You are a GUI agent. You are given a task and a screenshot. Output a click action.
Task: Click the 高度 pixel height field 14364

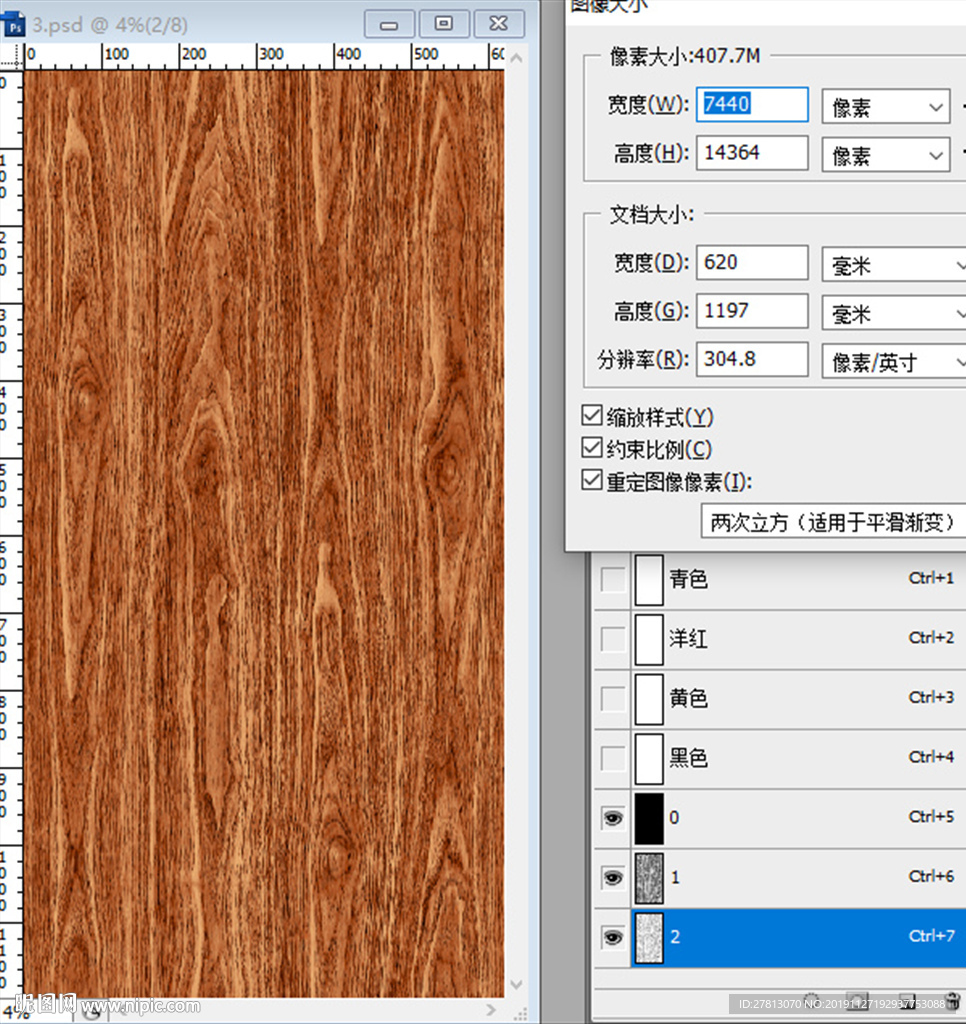[x=751, y=153]
